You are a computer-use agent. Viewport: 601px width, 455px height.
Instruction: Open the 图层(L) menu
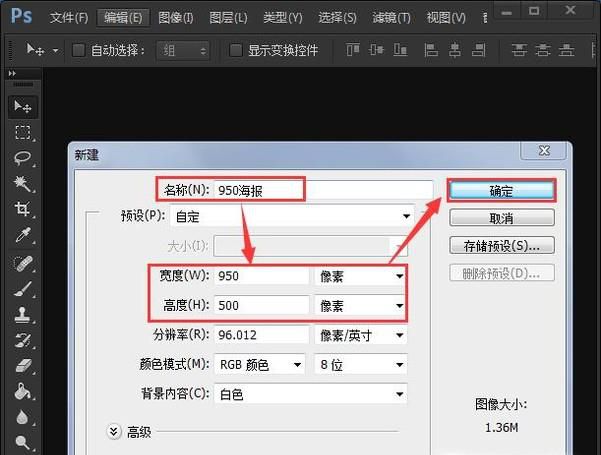tap(228, 18)
